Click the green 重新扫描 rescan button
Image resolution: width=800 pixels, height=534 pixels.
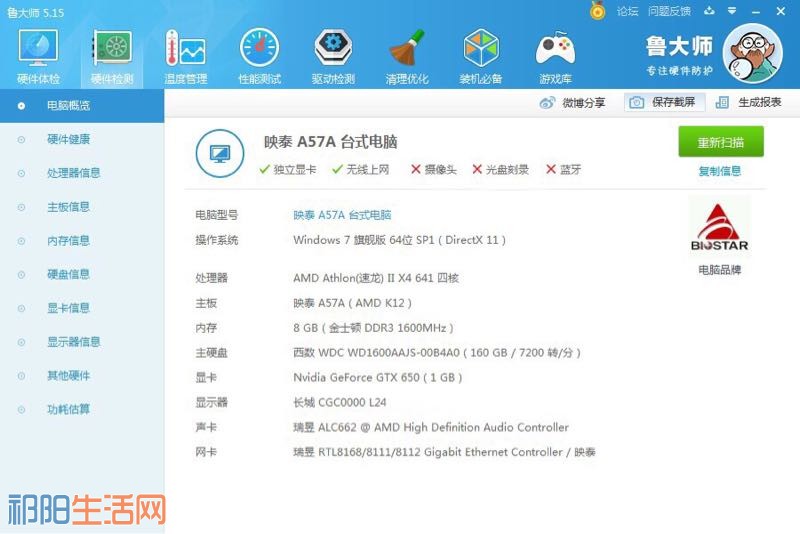point(720,142)
